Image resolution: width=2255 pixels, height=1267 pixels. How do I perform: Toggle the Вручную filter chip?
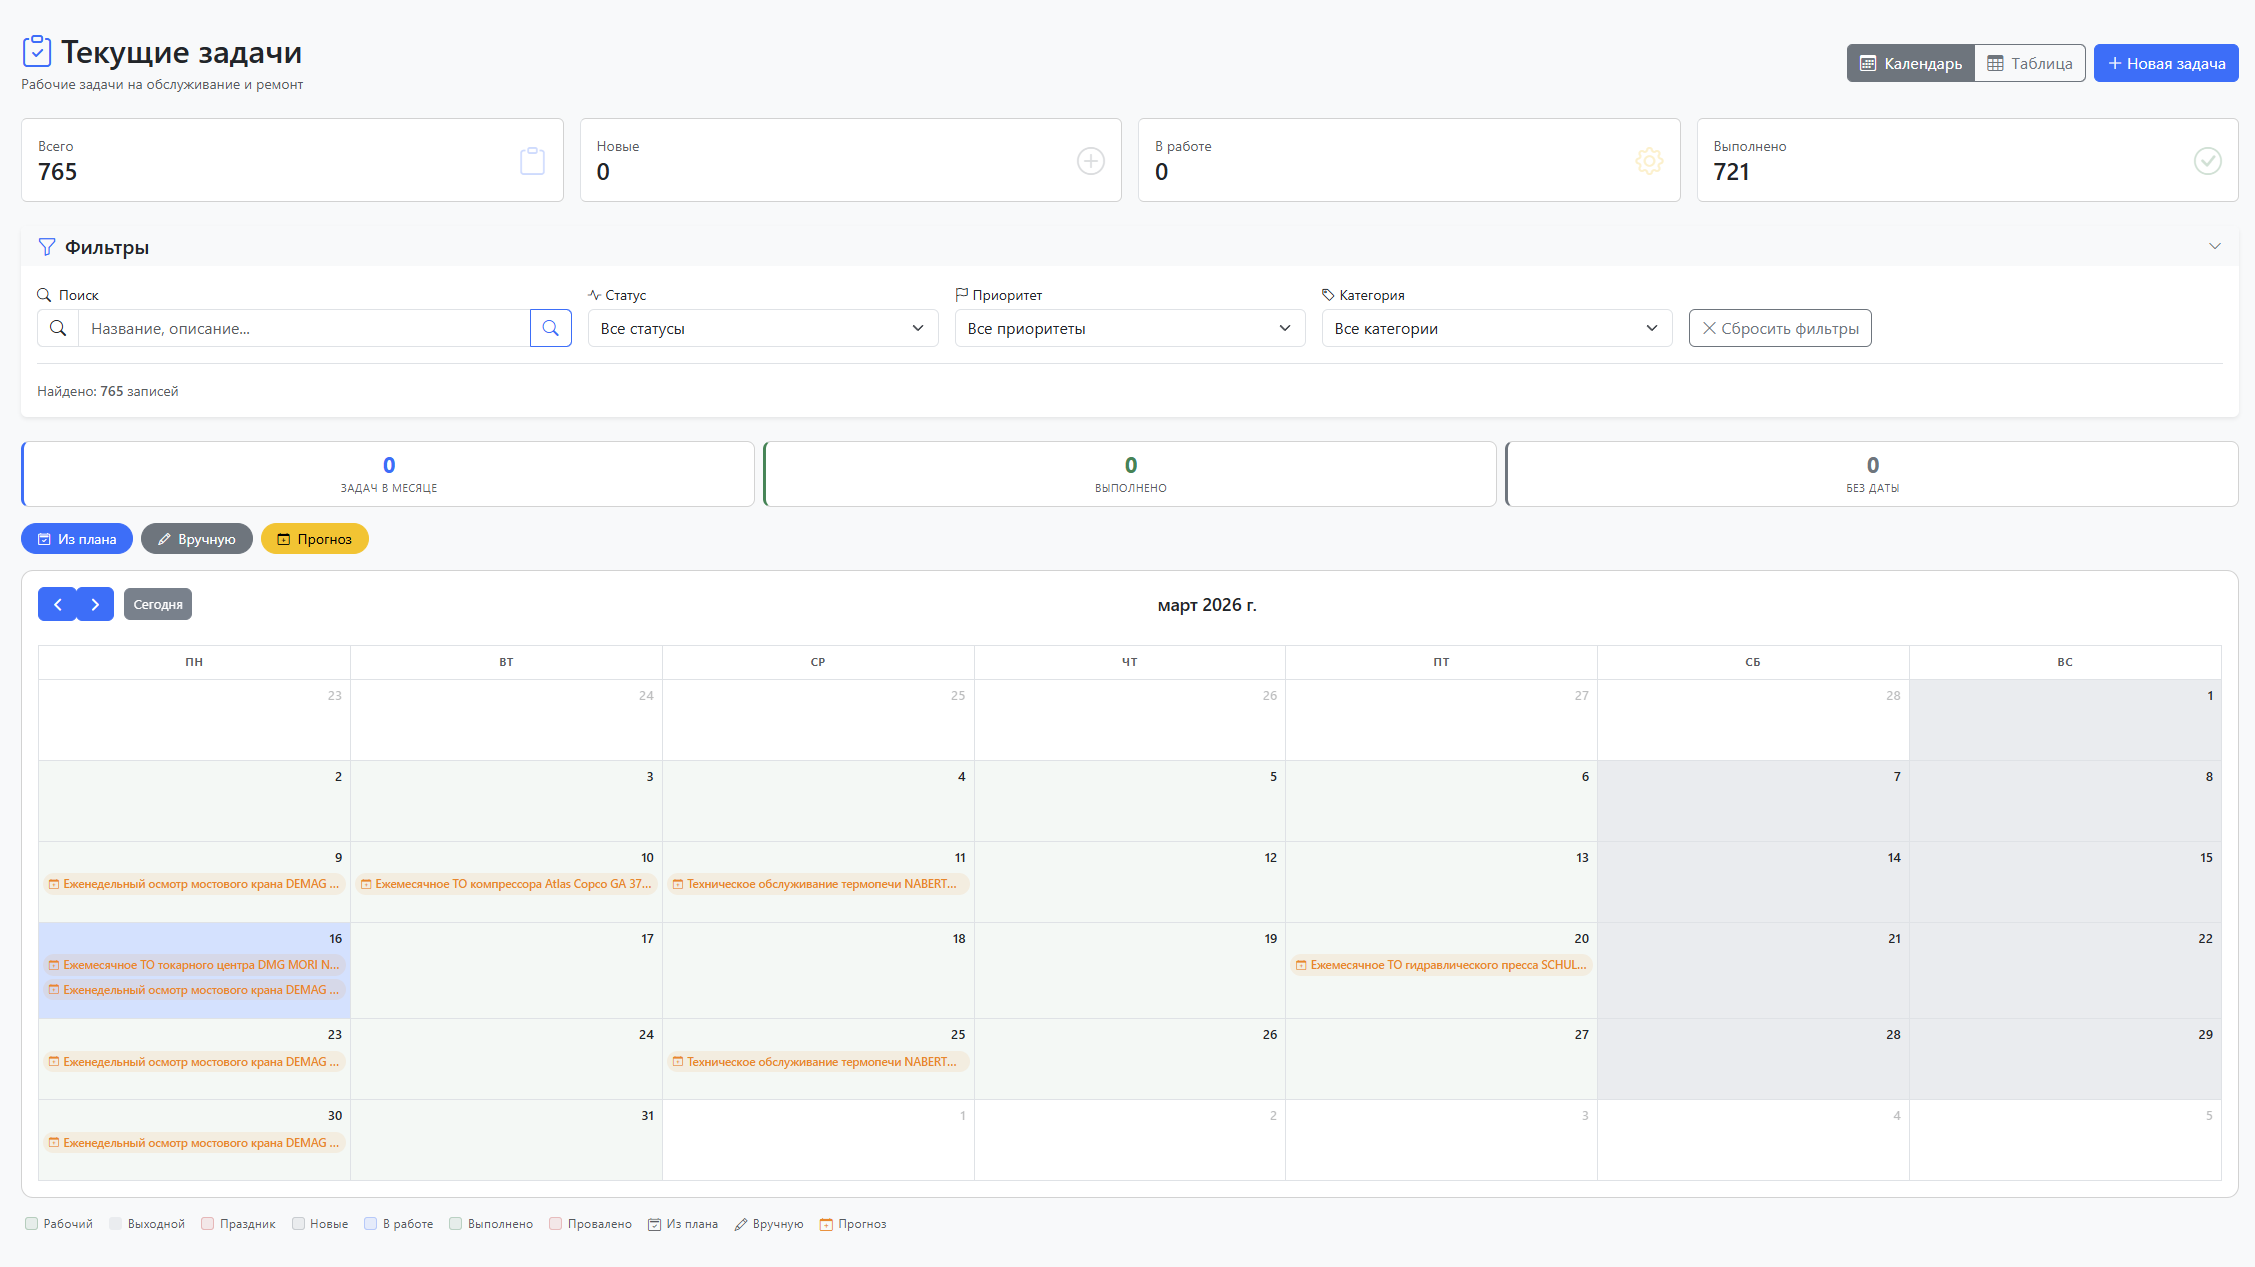point(196,539)
